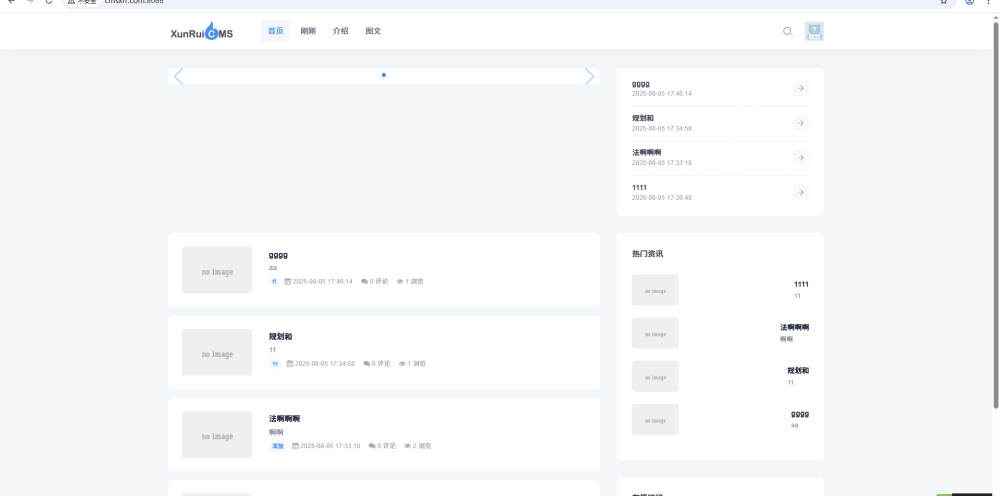Screen dimensions: 1000x496
Task: Click the search magnifier icon
Action: (788, 31)
